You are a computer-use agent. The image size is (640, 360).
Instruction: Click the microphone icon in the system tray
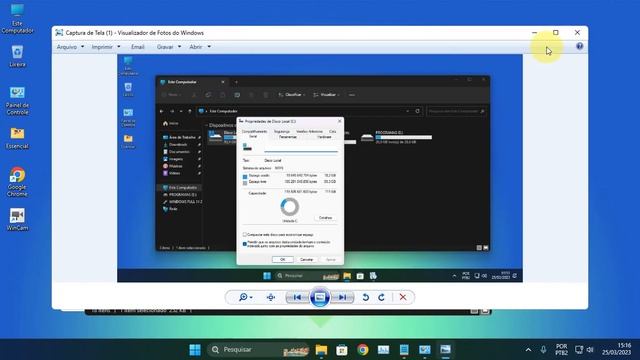[x=543, y=350]
